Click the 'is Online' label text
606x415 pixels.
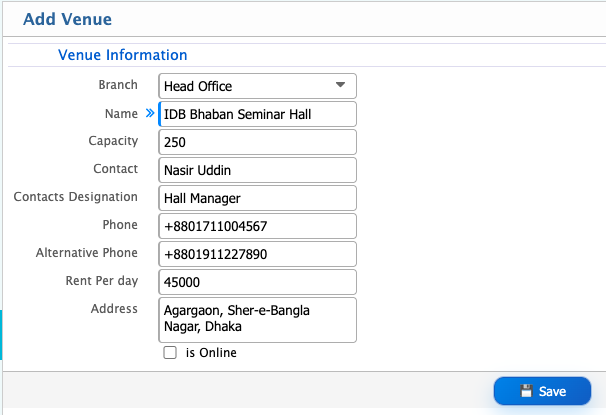click(x=211, y=353)
